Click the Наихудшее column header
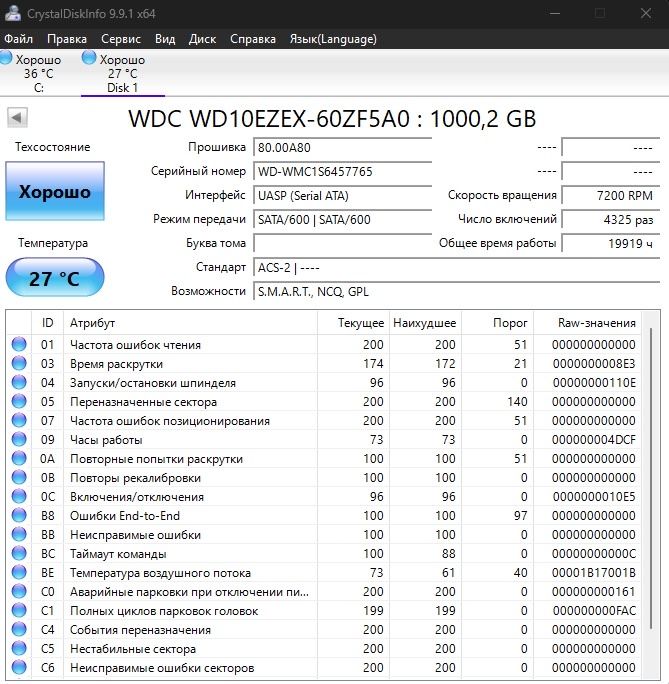 tap(426, 323)
